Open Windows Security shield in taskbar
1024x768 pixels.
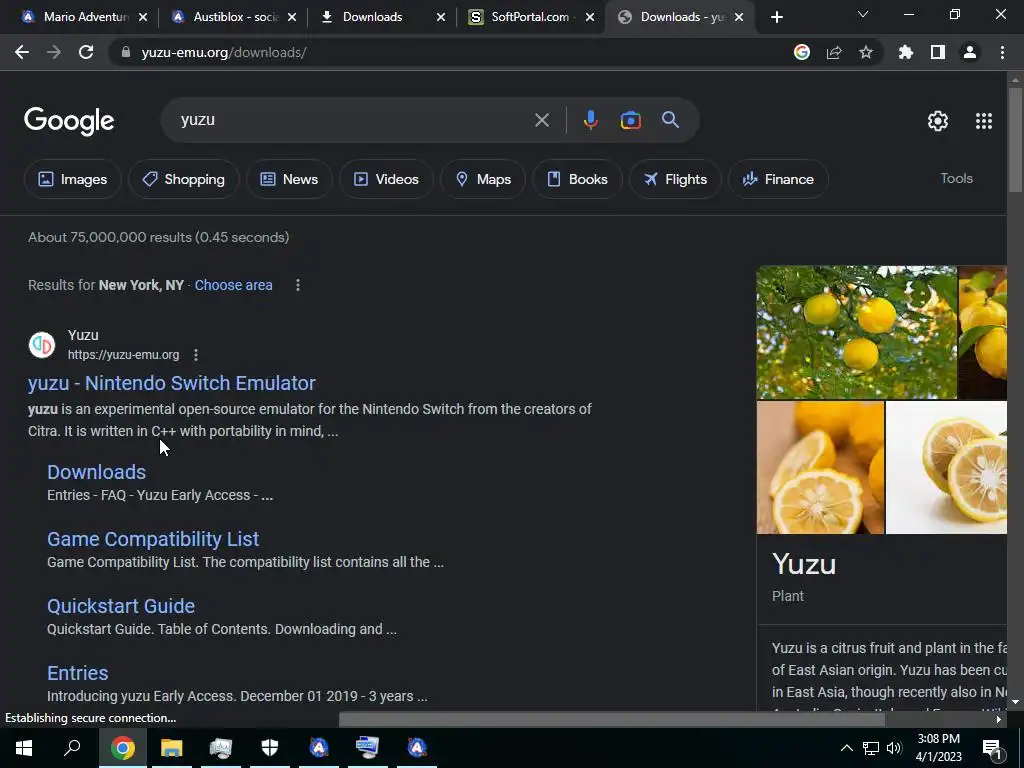point(270,748)
